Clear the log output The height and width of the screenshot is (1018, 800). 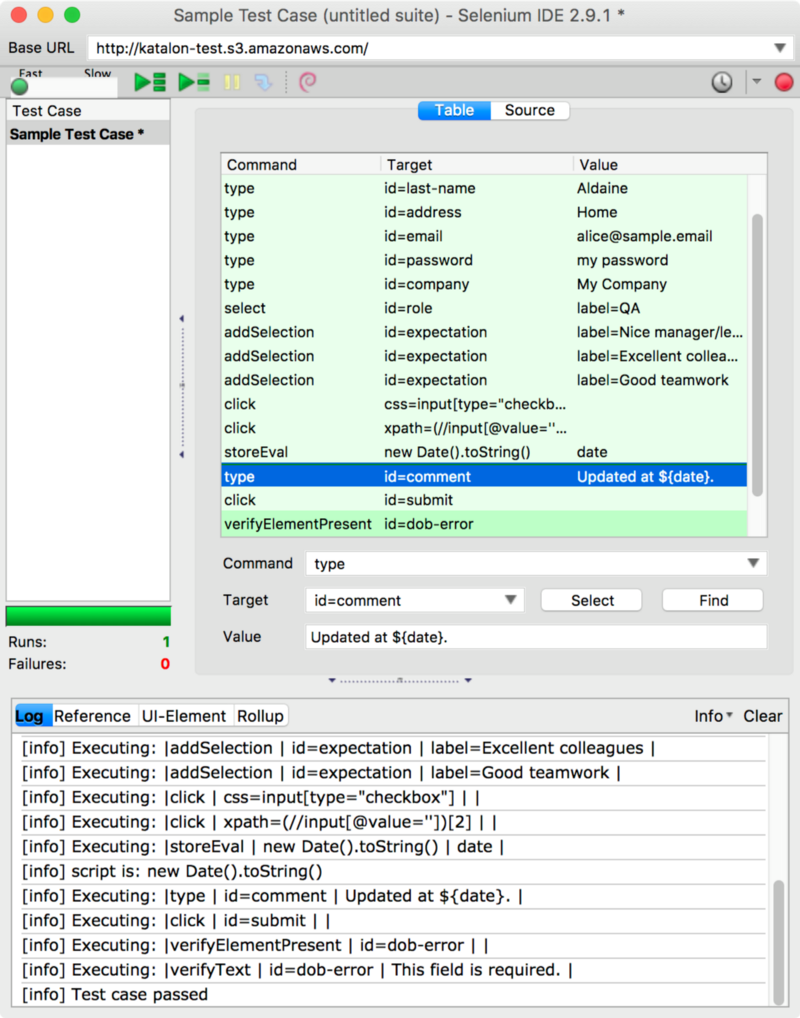tap(762, 716)
